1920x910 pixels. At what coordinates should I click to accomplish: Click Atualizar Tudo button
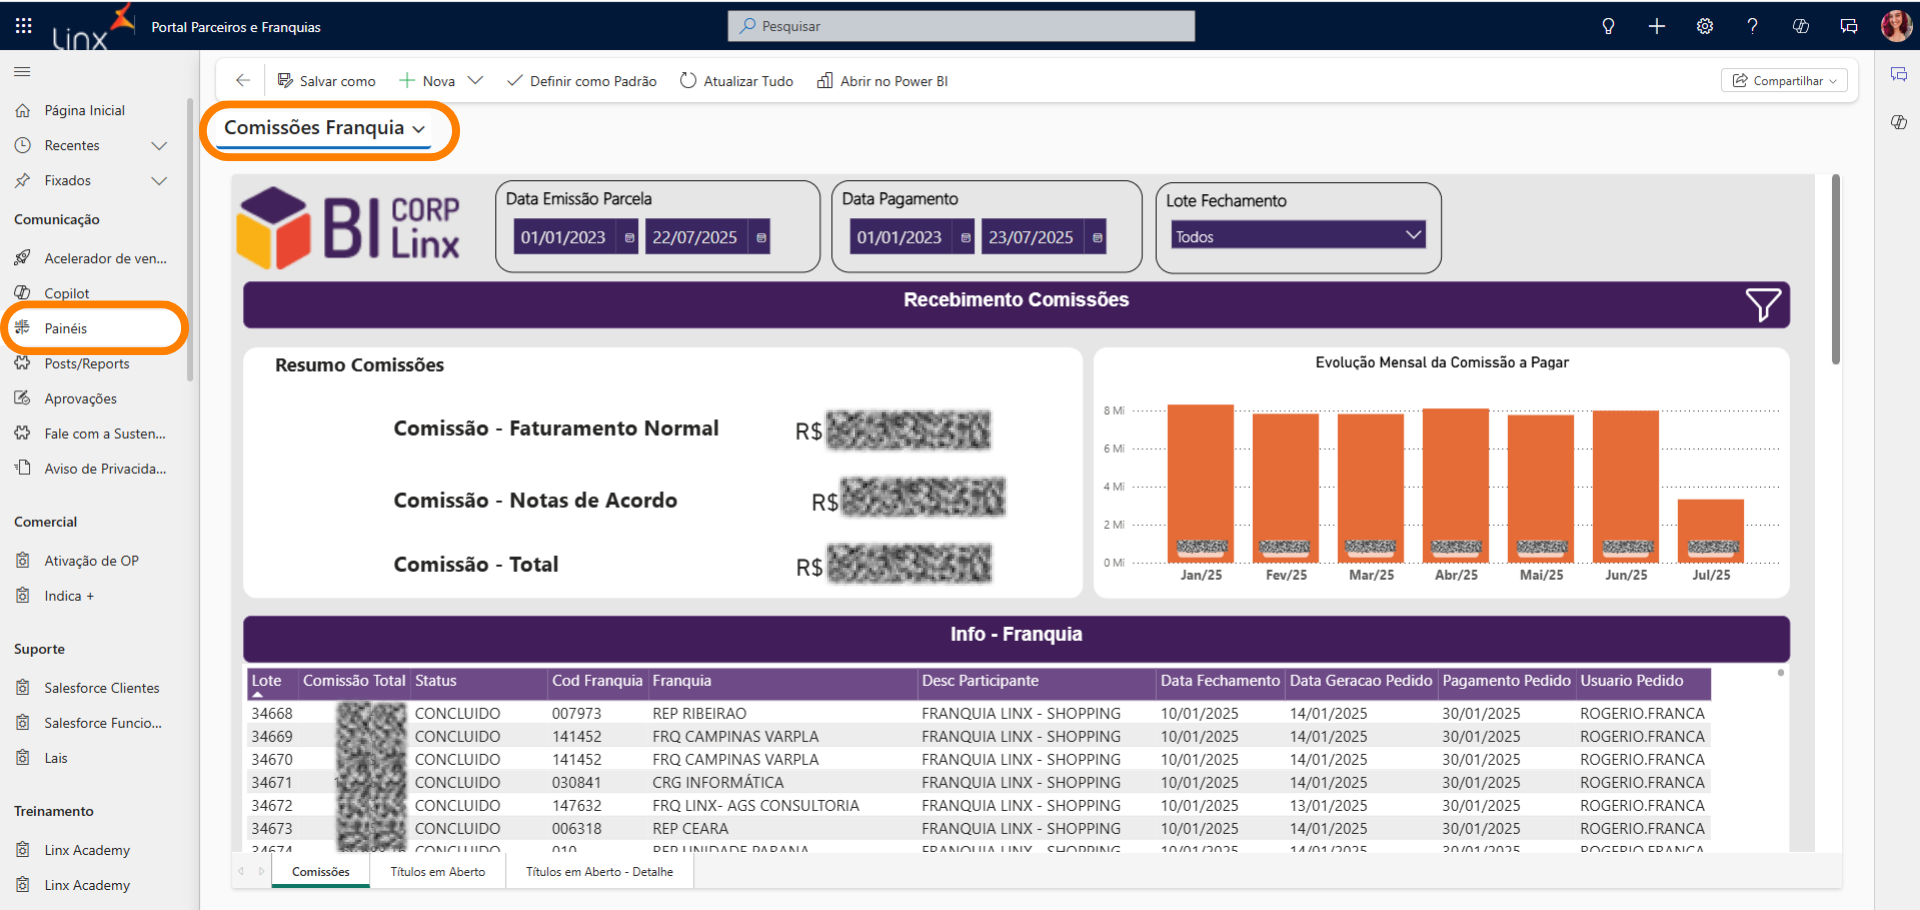[736, 80]
